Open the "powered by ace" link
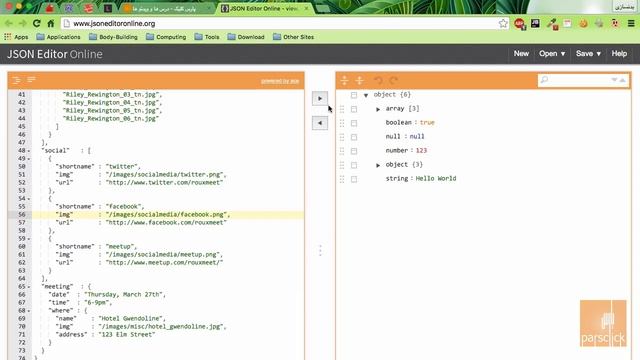 tap(280, 81)
